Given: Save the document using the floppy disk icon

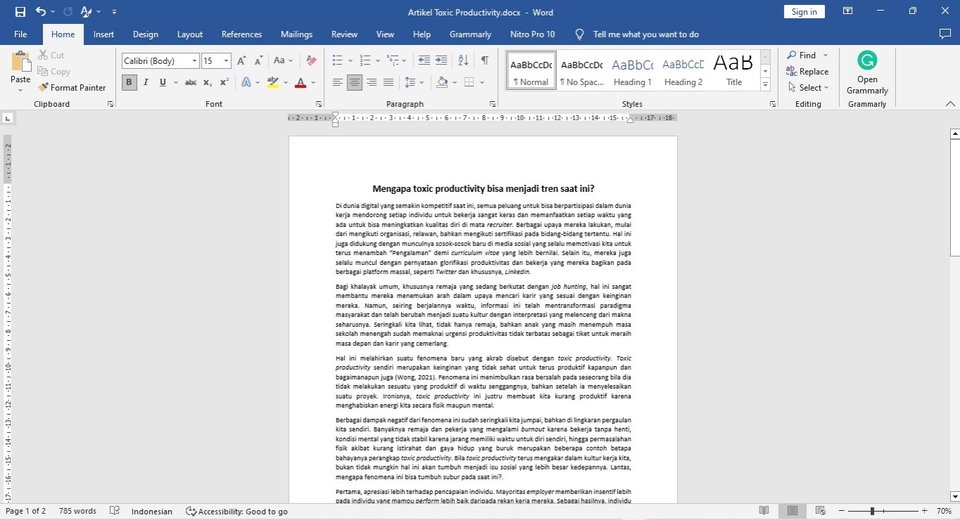Looking at the screenshot, I should tap(20, 12).
